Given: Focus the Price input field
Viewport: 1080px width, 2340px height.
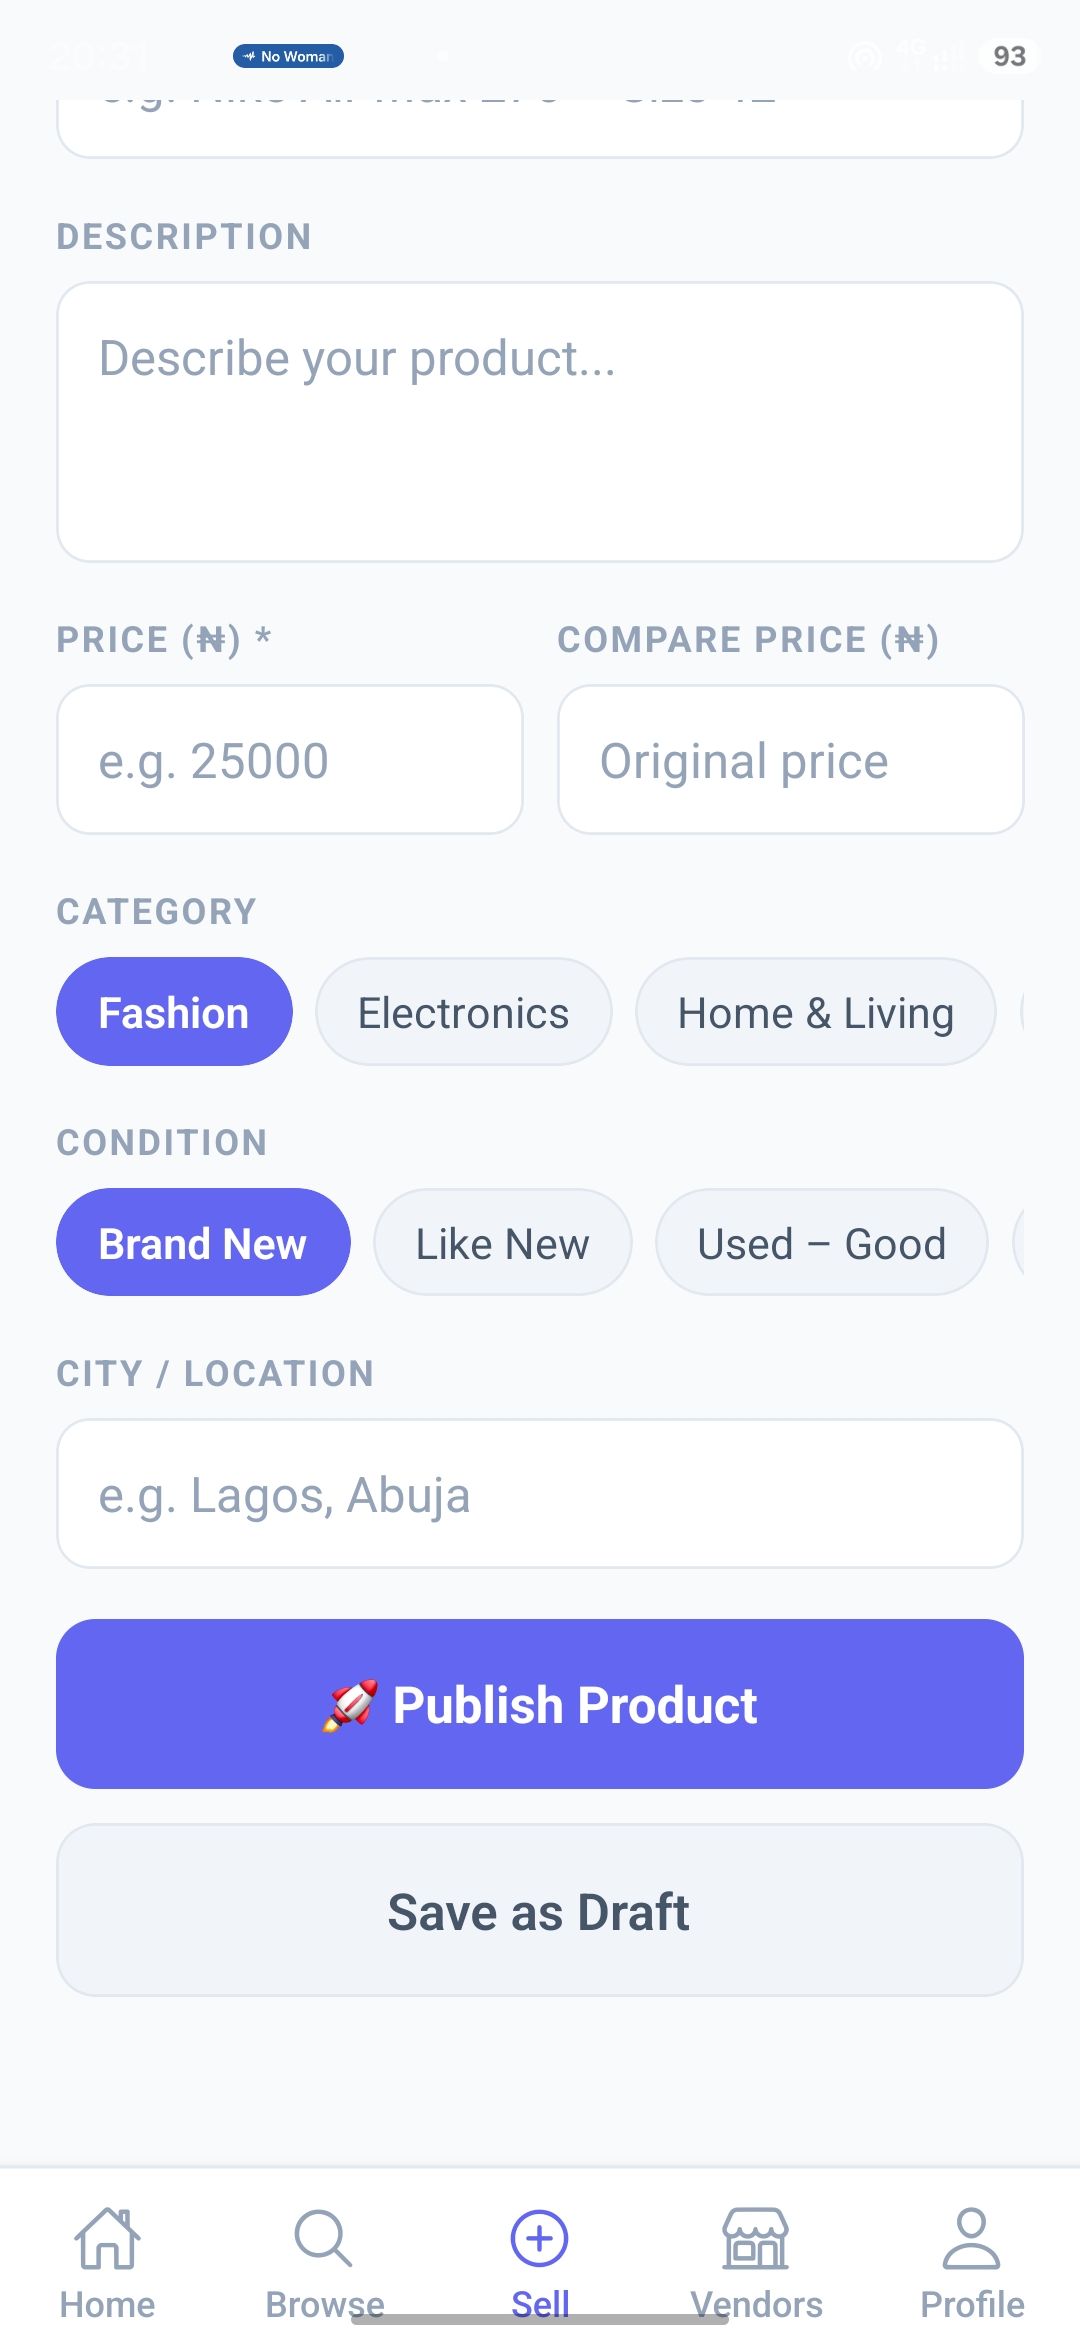Looking at the screenshot, I should (290, 760).
